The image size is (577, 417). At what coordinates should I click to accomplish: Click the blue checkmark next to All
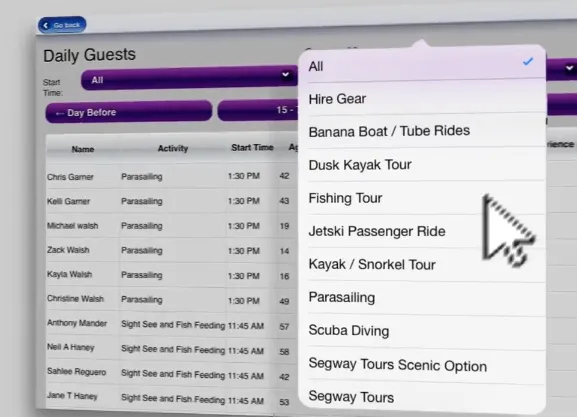pos(528,61)
